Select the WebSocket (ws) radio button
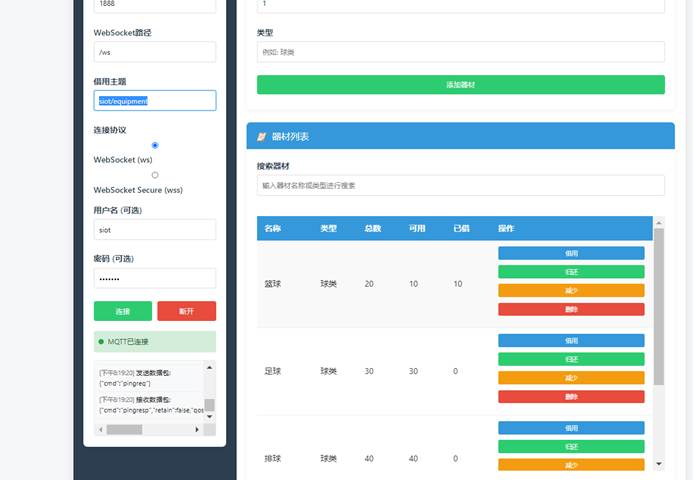The width and height of the screenshot is (693, 480). pyautogui.click(x=155, y=145)
